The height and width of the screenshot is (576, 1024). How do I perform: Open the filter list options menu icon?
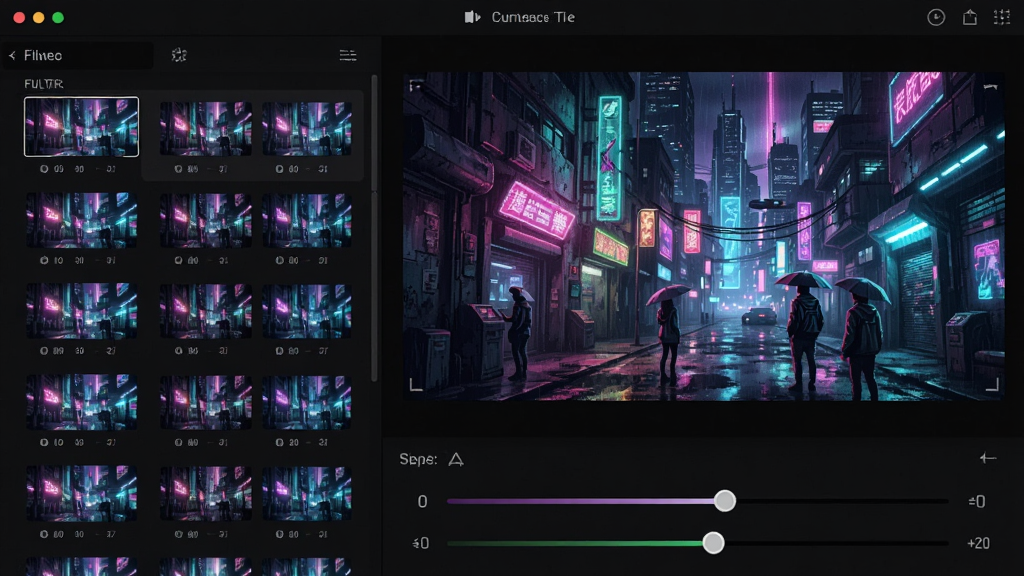(348, 56)
